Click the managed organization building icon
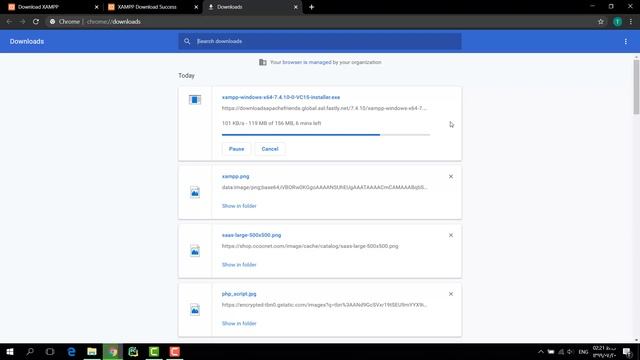 pos(262,62)
